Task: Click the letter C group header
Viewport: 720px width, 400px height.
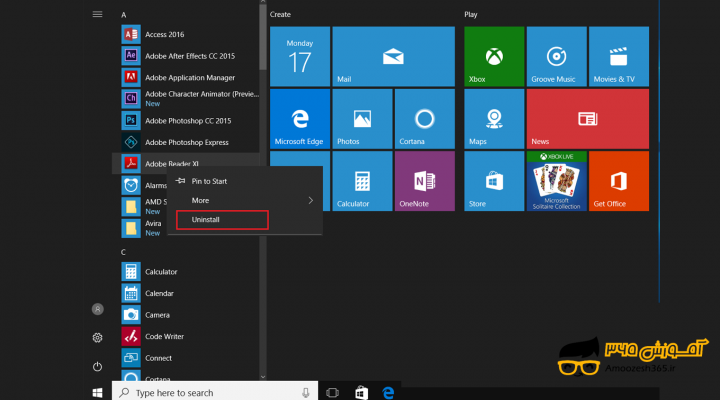Action: pyautogui.click(x=123, y=252)
